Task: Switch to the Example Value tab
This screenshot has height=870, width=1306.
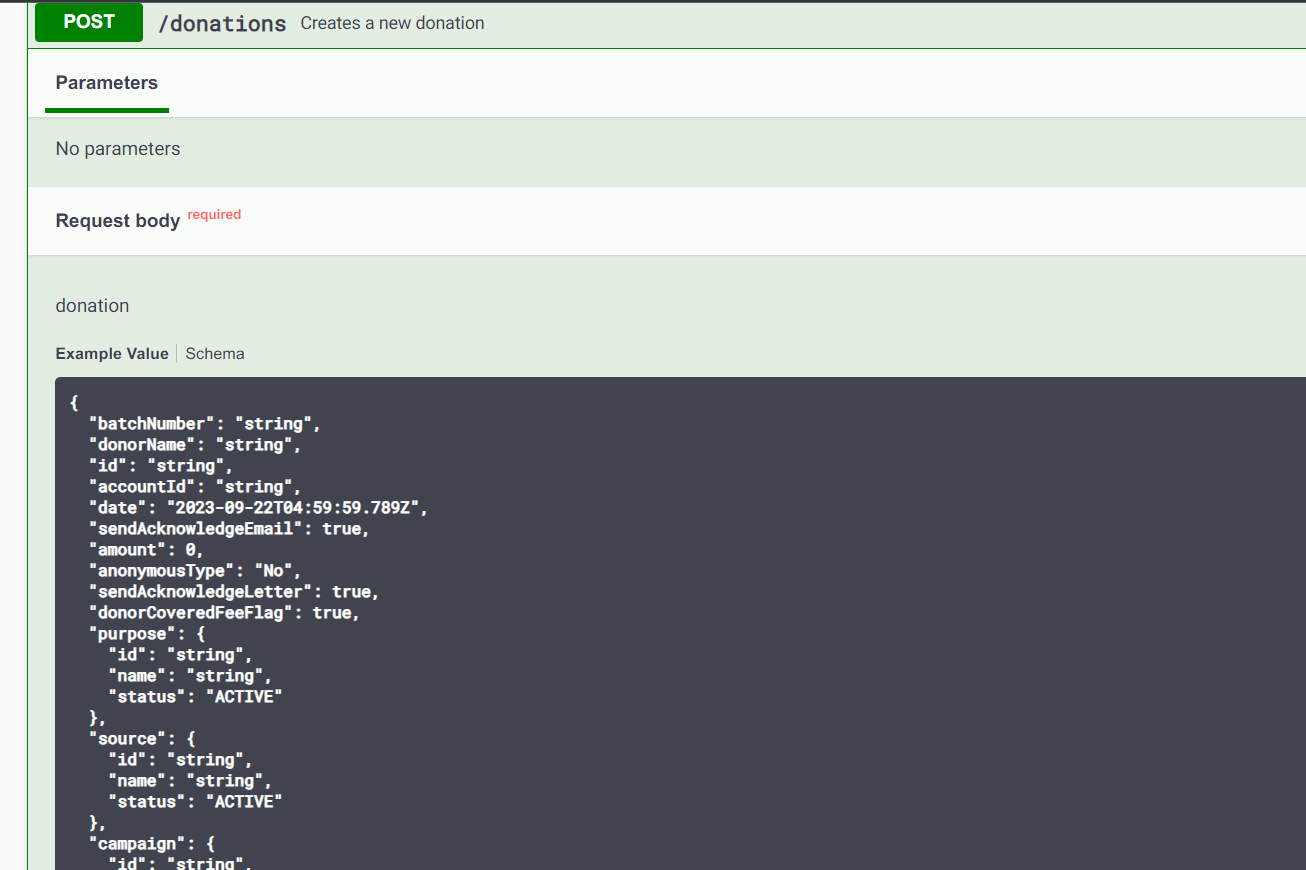Action: [112, 354]
